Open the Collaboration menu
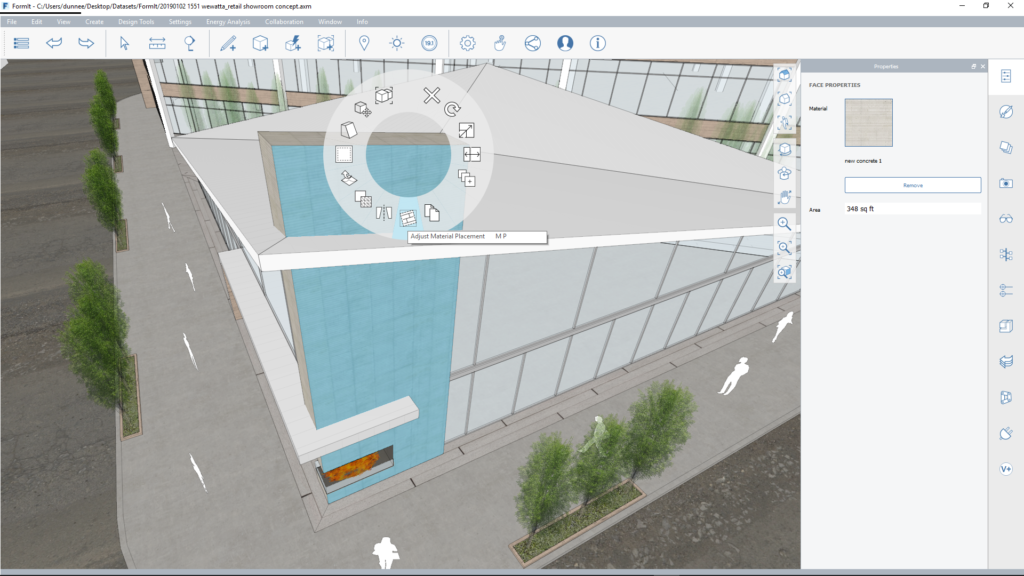Image resolution: width=1024 pixels, height=576 pixels. [284, 21]
